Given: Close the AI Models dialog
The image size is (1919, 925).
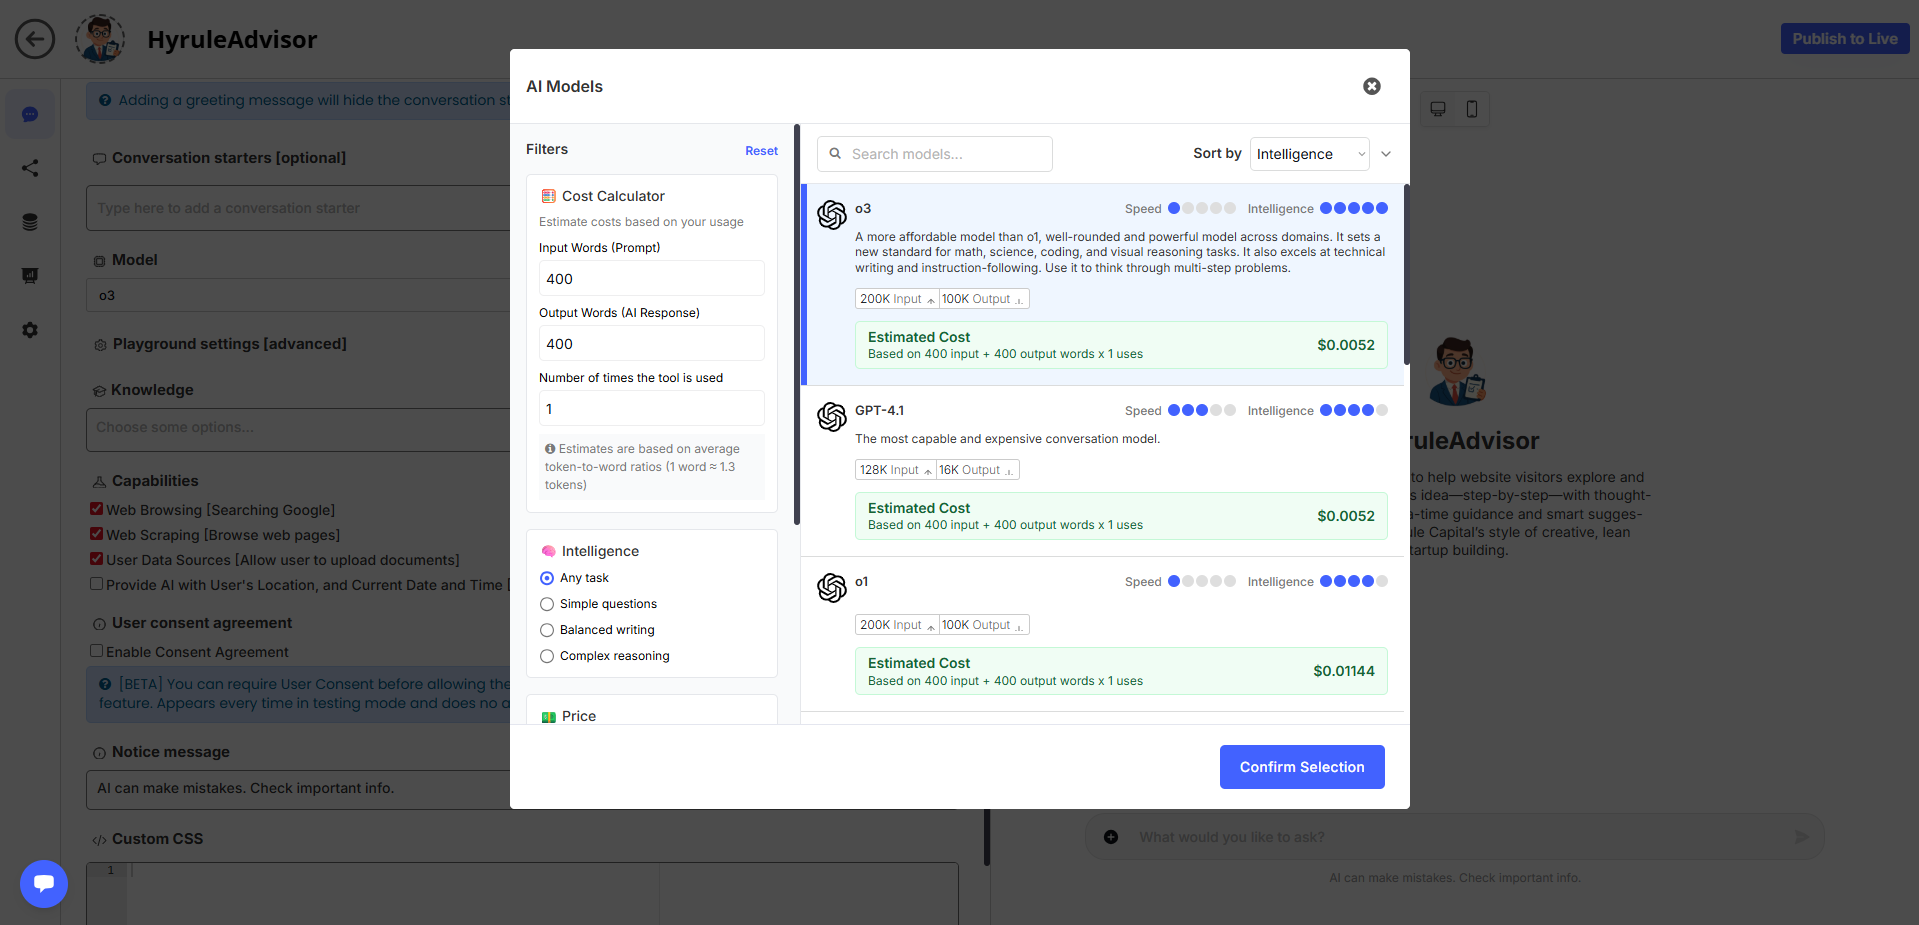Looking at the screenshot, I should coord(1372,86).
